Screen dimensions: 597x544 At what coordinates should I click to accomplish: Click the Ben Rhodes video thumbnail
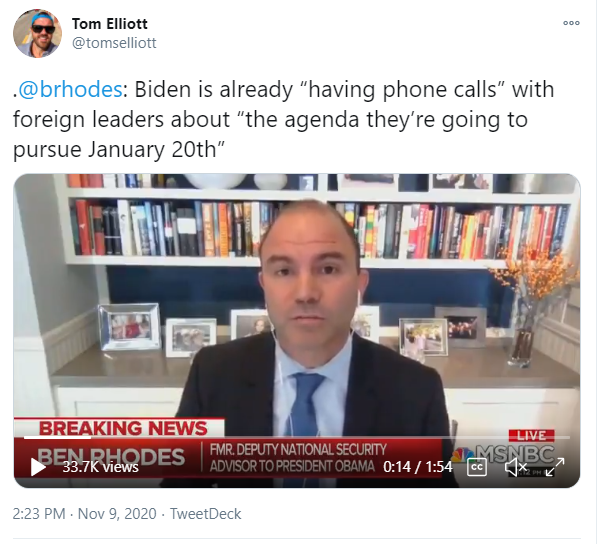[x=297, y=330]
